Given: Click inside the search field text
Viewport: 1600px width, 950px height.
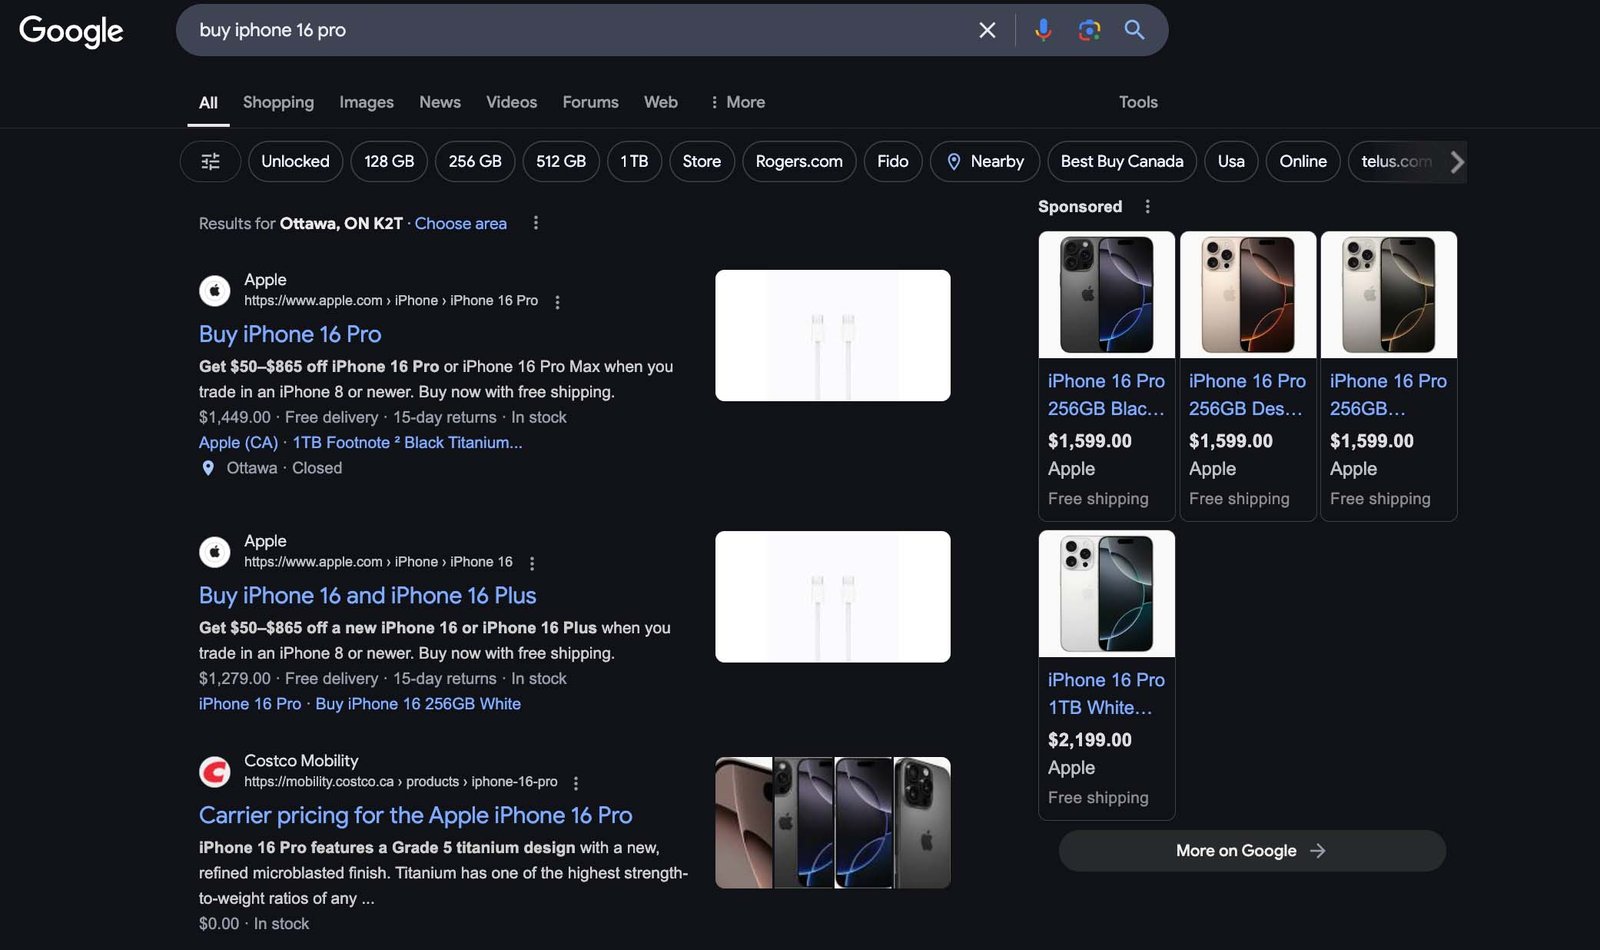Looking at the screenshot, I should 273,30.
